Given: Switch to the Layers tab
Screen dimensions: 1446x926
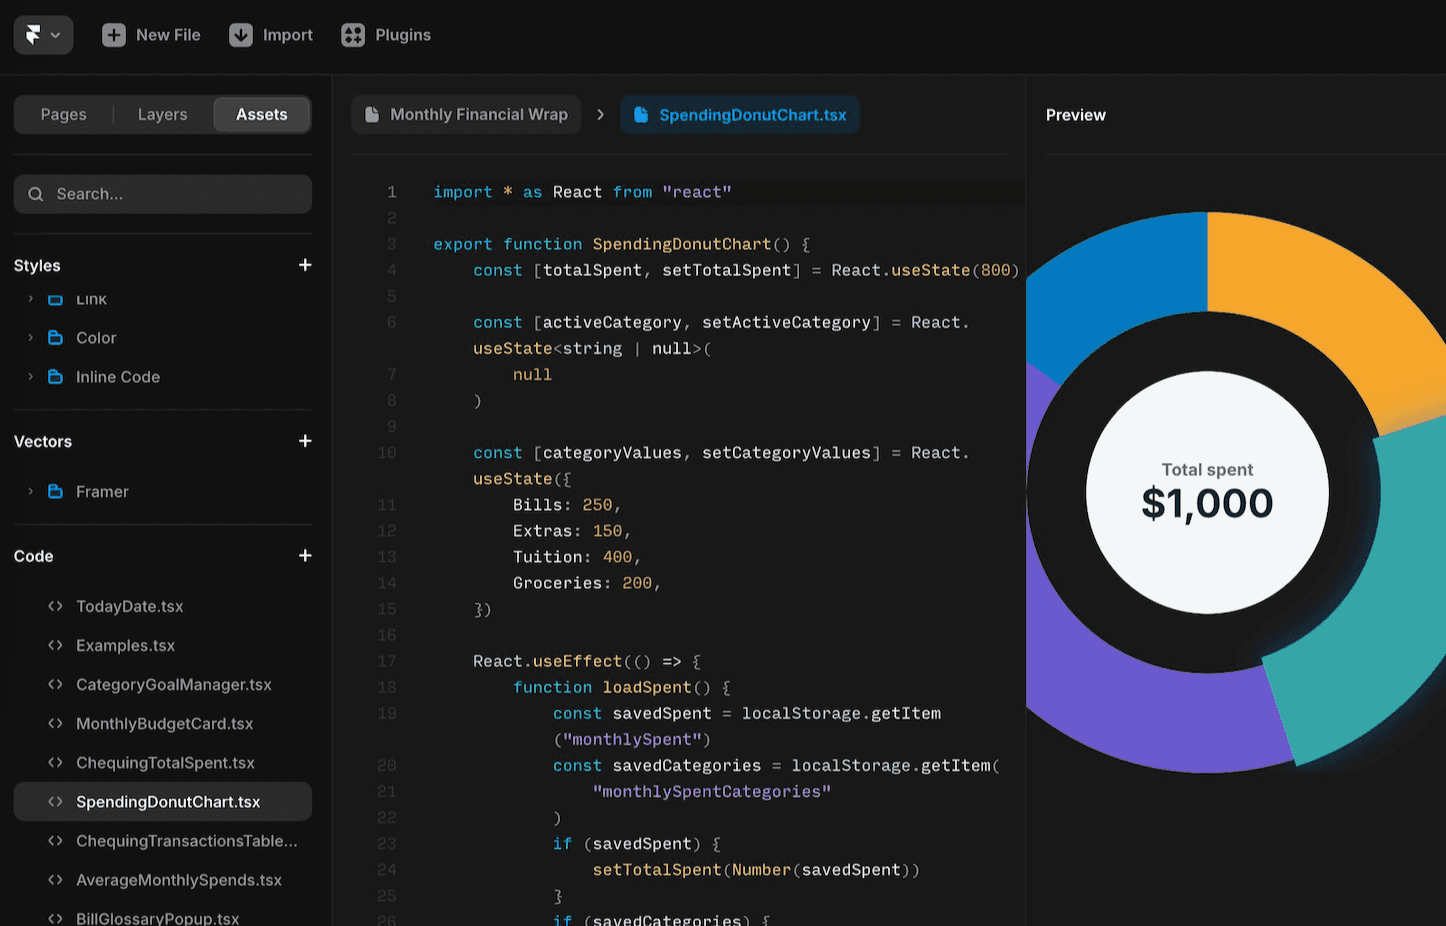Looking at the screenshot, I should pyautogui.click(x=163, y=115).
